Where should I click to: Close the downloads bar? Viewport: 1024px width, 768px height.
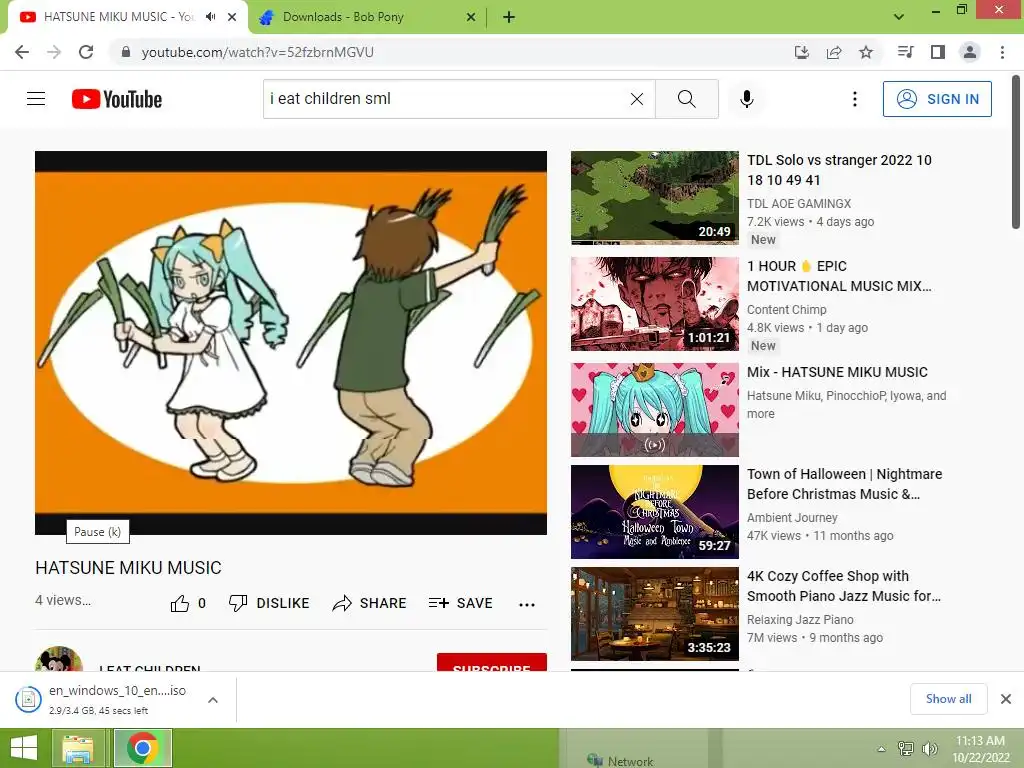1006,699
